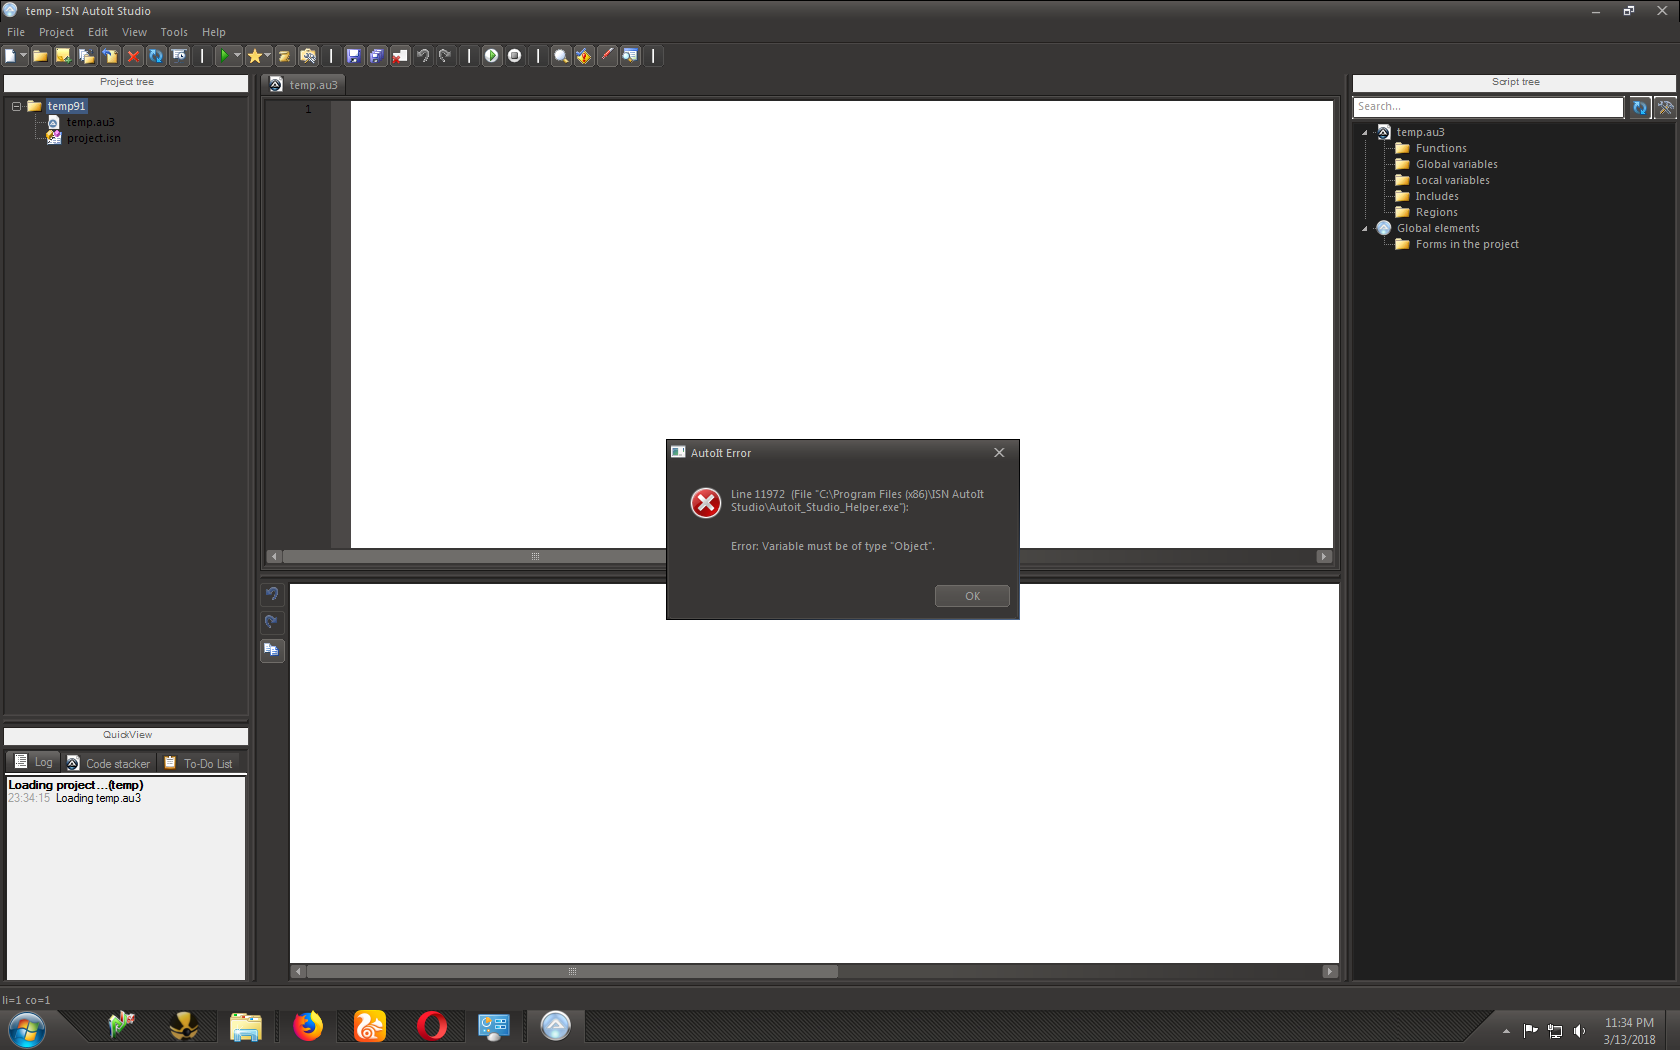
Task: Click the red pencil icon
Action: 607,56
